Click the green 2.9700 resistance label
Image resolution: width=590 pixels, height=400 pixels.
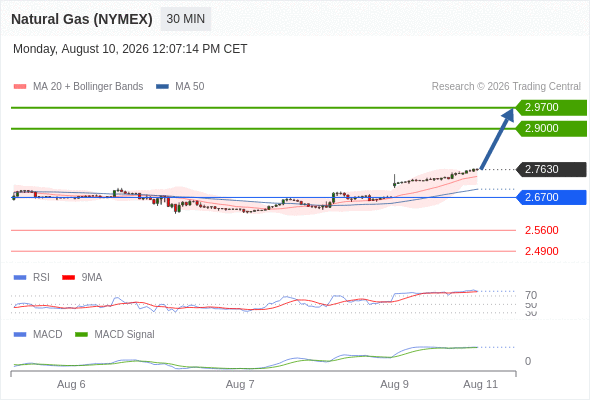(551, 107)
